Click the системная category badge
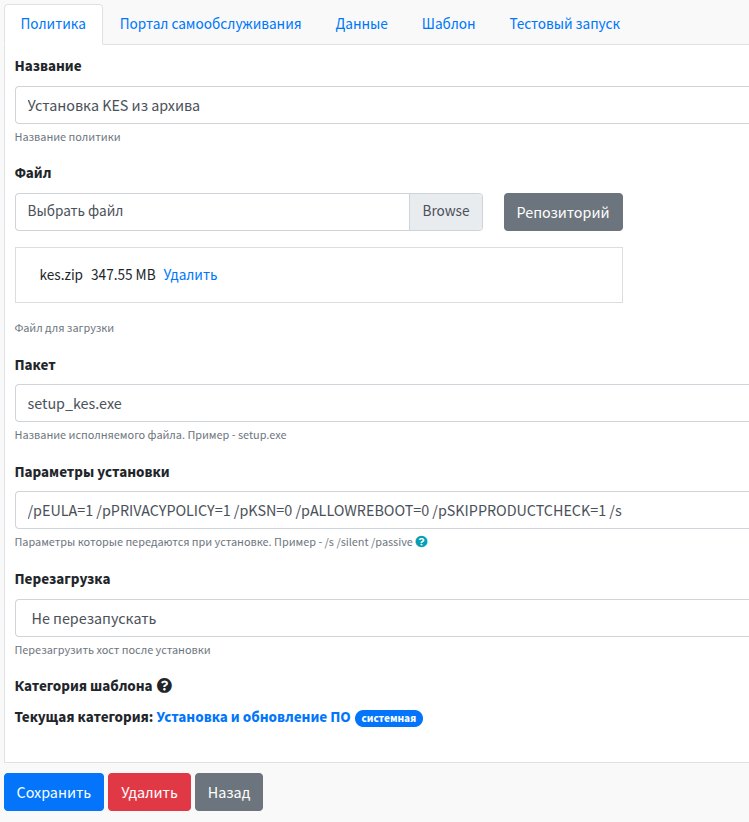Viewport: 749px width, 822px height. pyautogui.click(x=389, y=719)
